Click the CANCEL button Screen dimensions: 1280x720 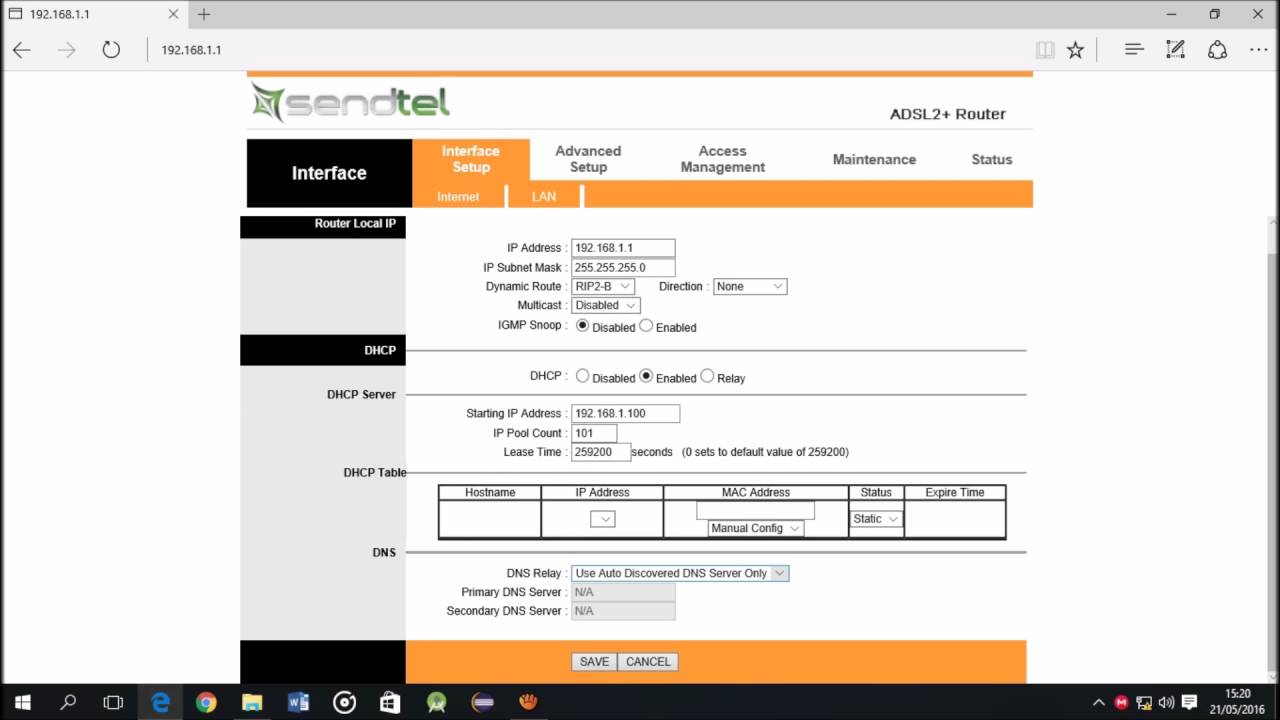(648, 662)
